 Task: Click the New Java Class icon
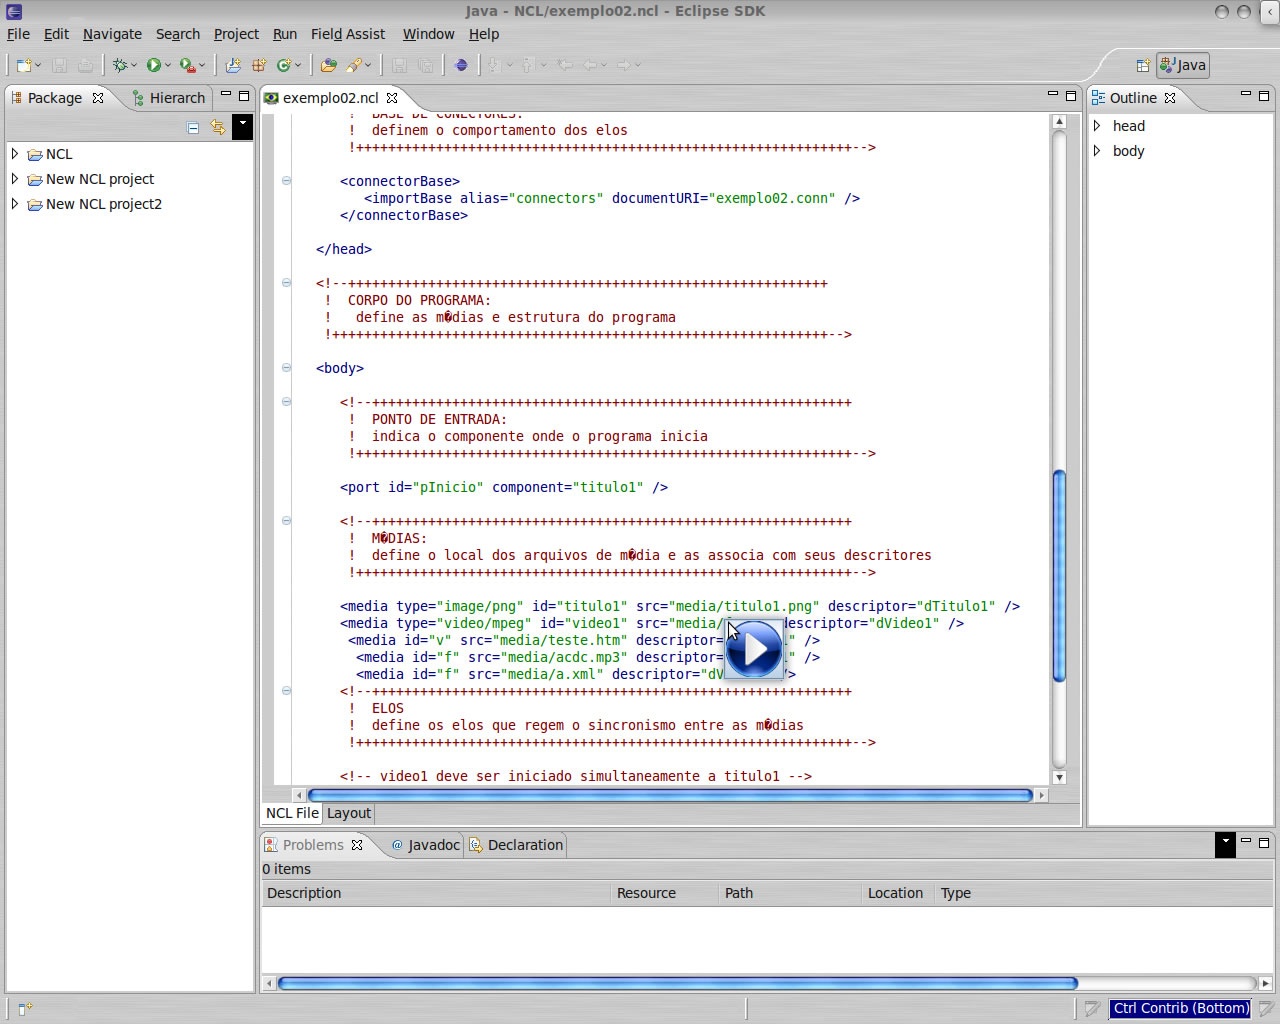click(x=284, y=65)
